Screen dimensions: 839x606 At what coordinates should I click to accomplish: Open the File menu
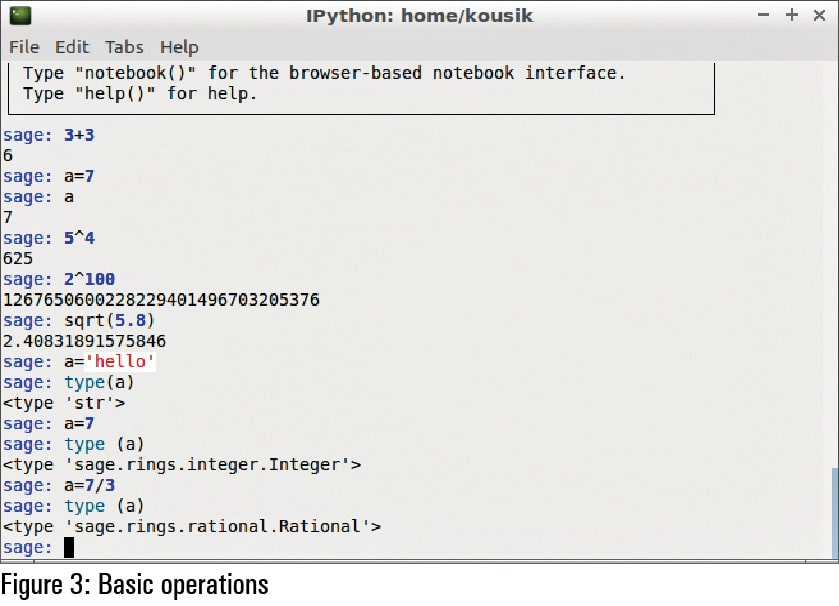(x=24, y=47)
